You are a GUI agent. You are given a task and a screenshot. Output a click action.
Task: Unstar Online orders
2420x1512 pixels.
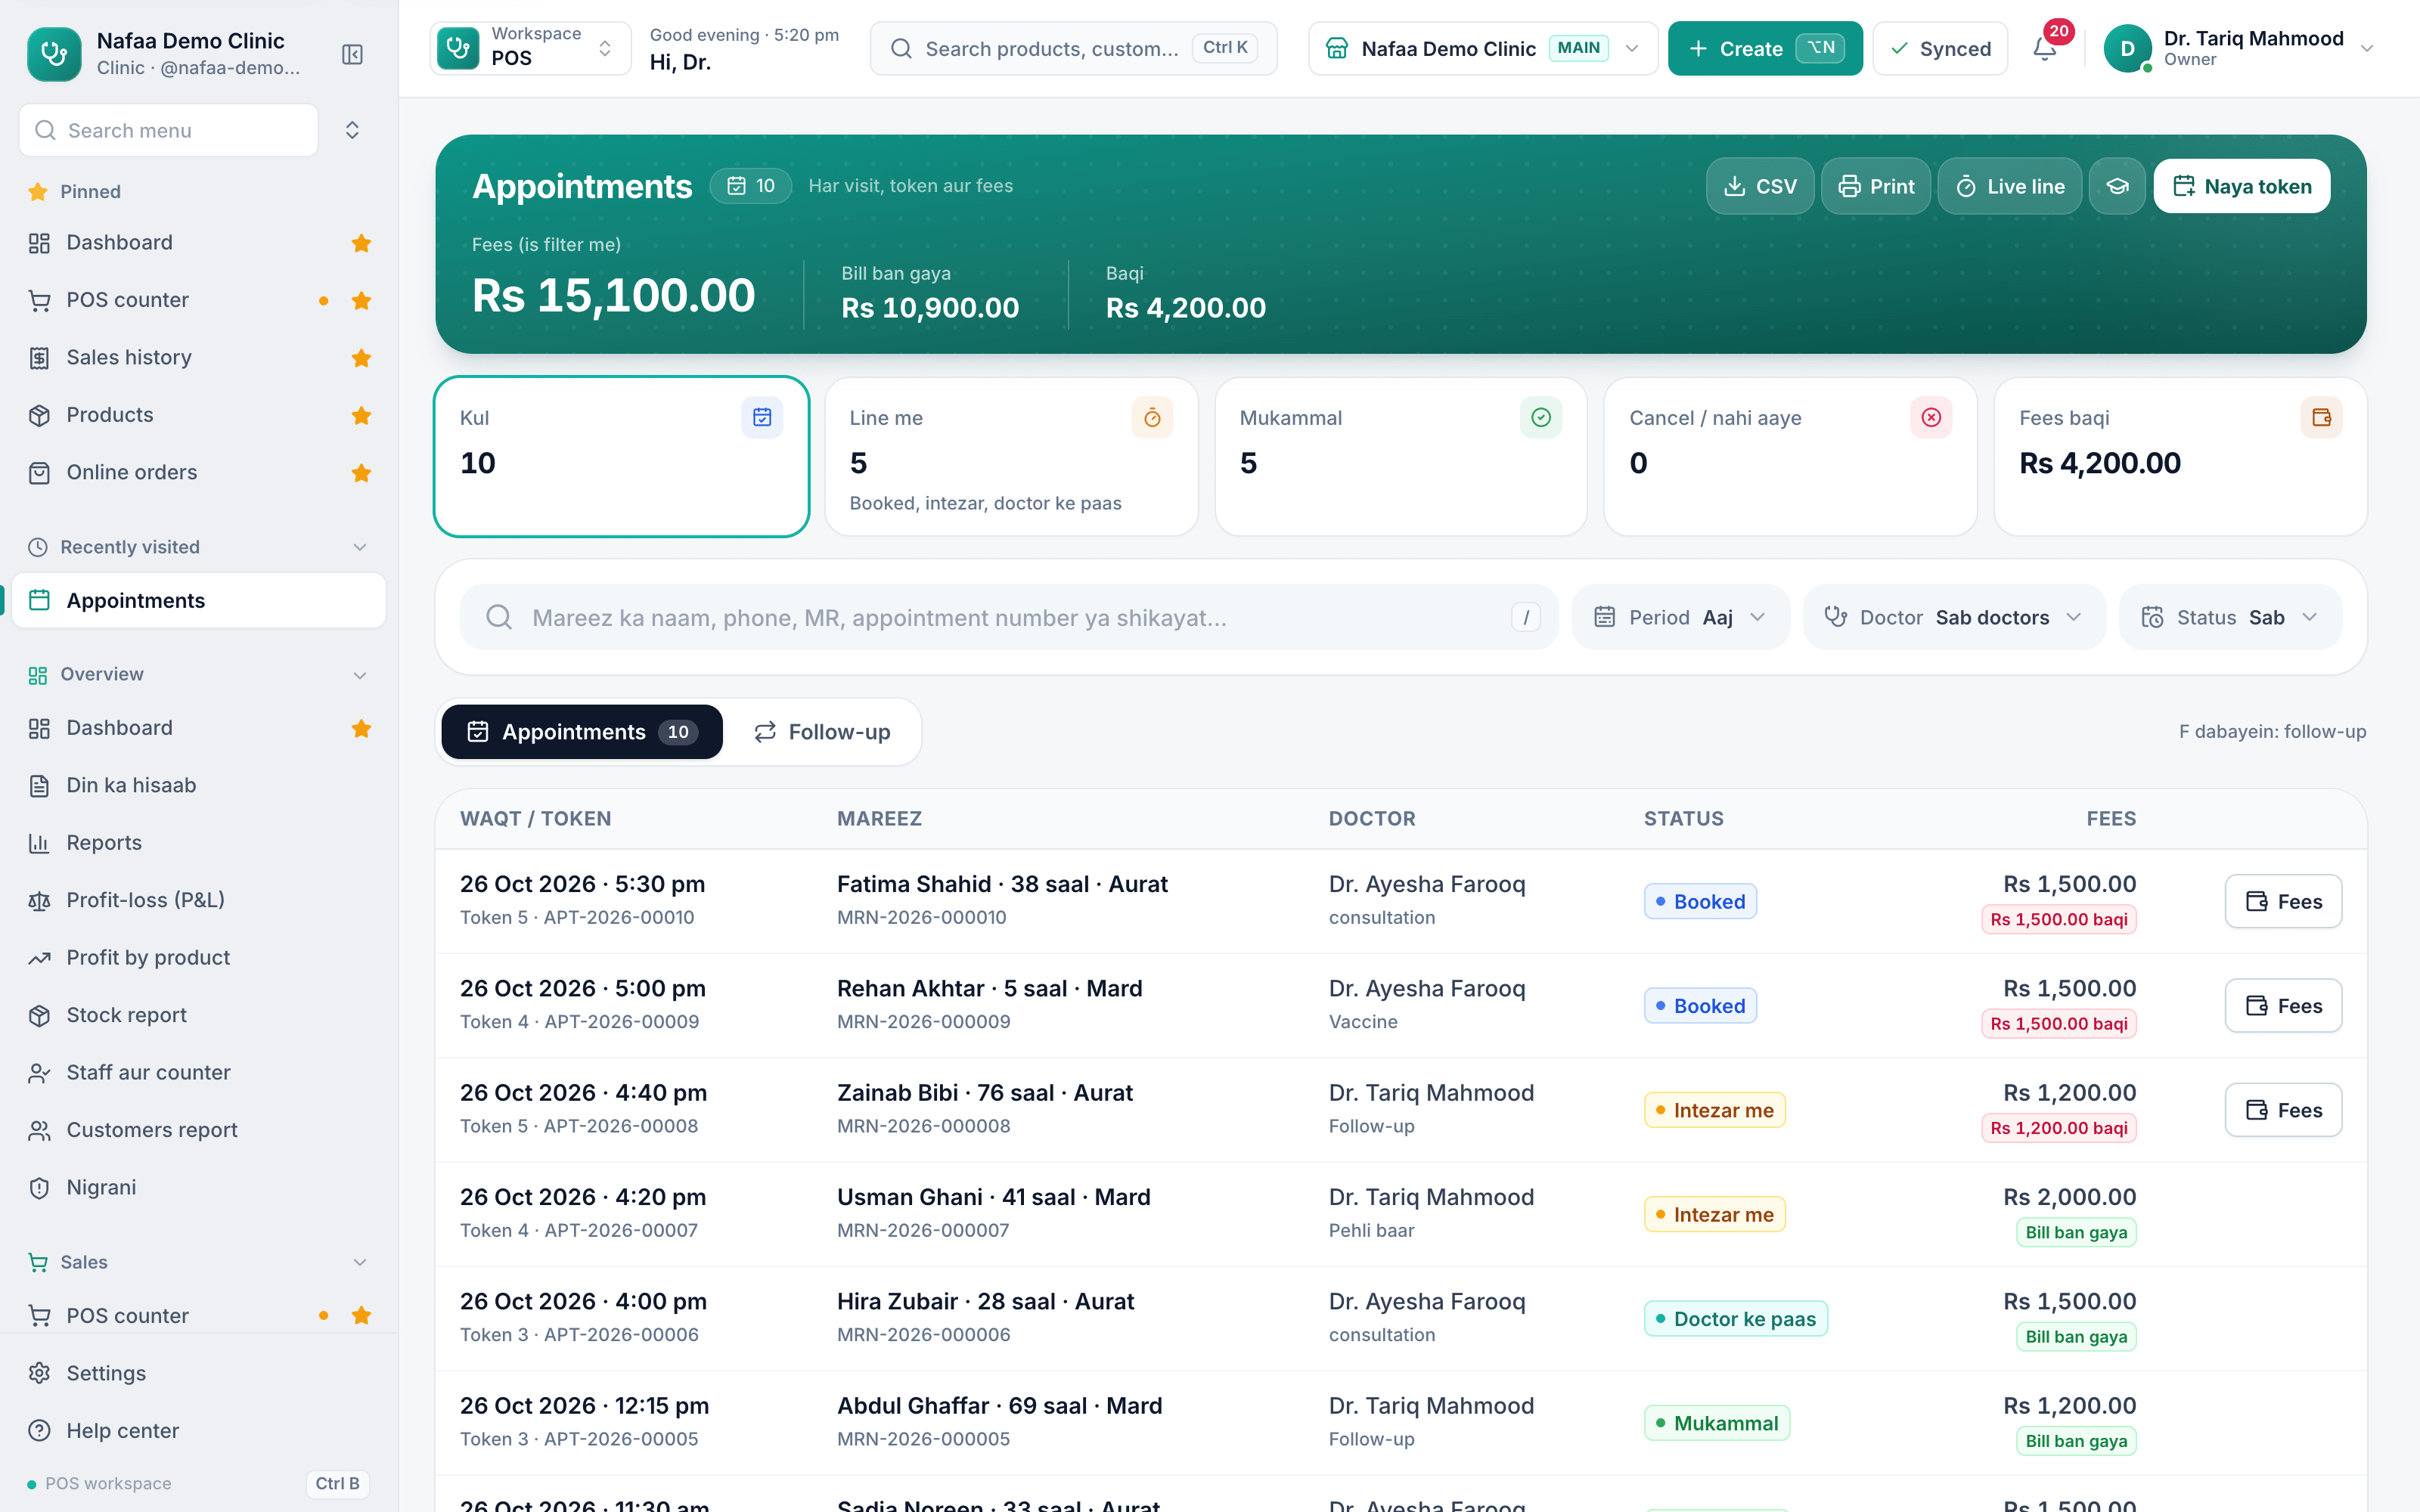[x=361, y=472]
